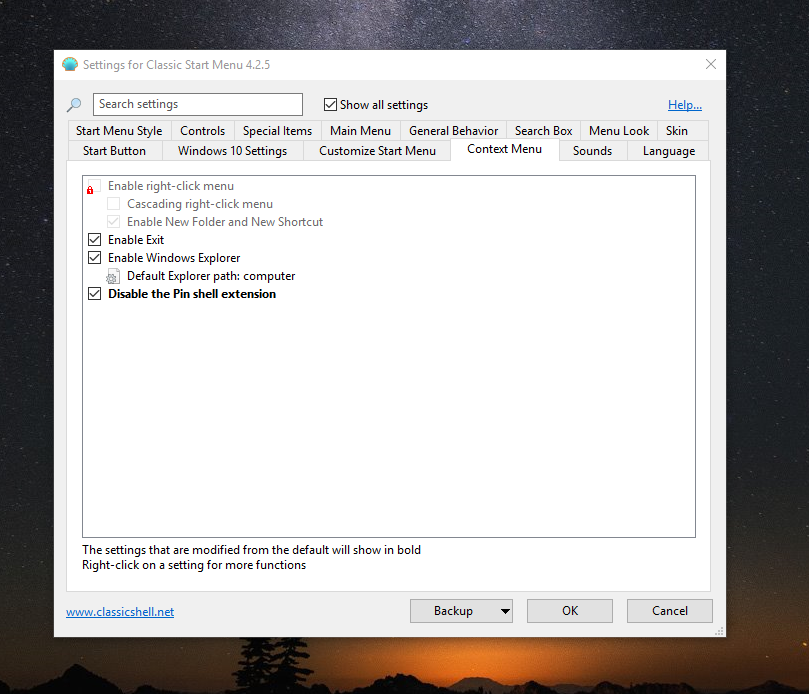This screenshot has width=809, height=694.
Task: Open the Windows 10 Settings tab
Action: [232, 151]
